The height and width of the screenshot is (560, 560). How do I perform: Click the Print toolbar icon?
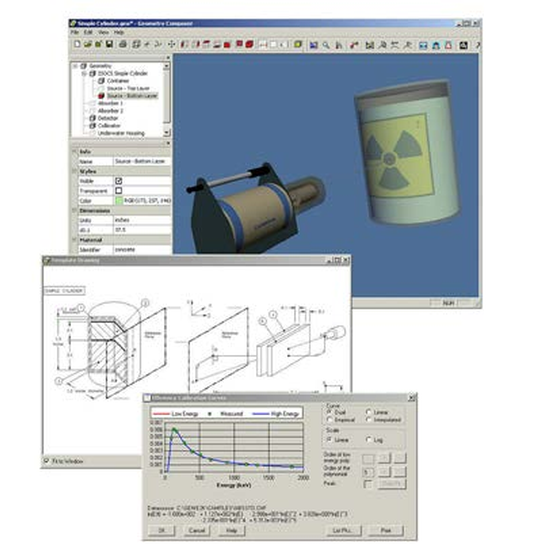click(x=122, y=44)
